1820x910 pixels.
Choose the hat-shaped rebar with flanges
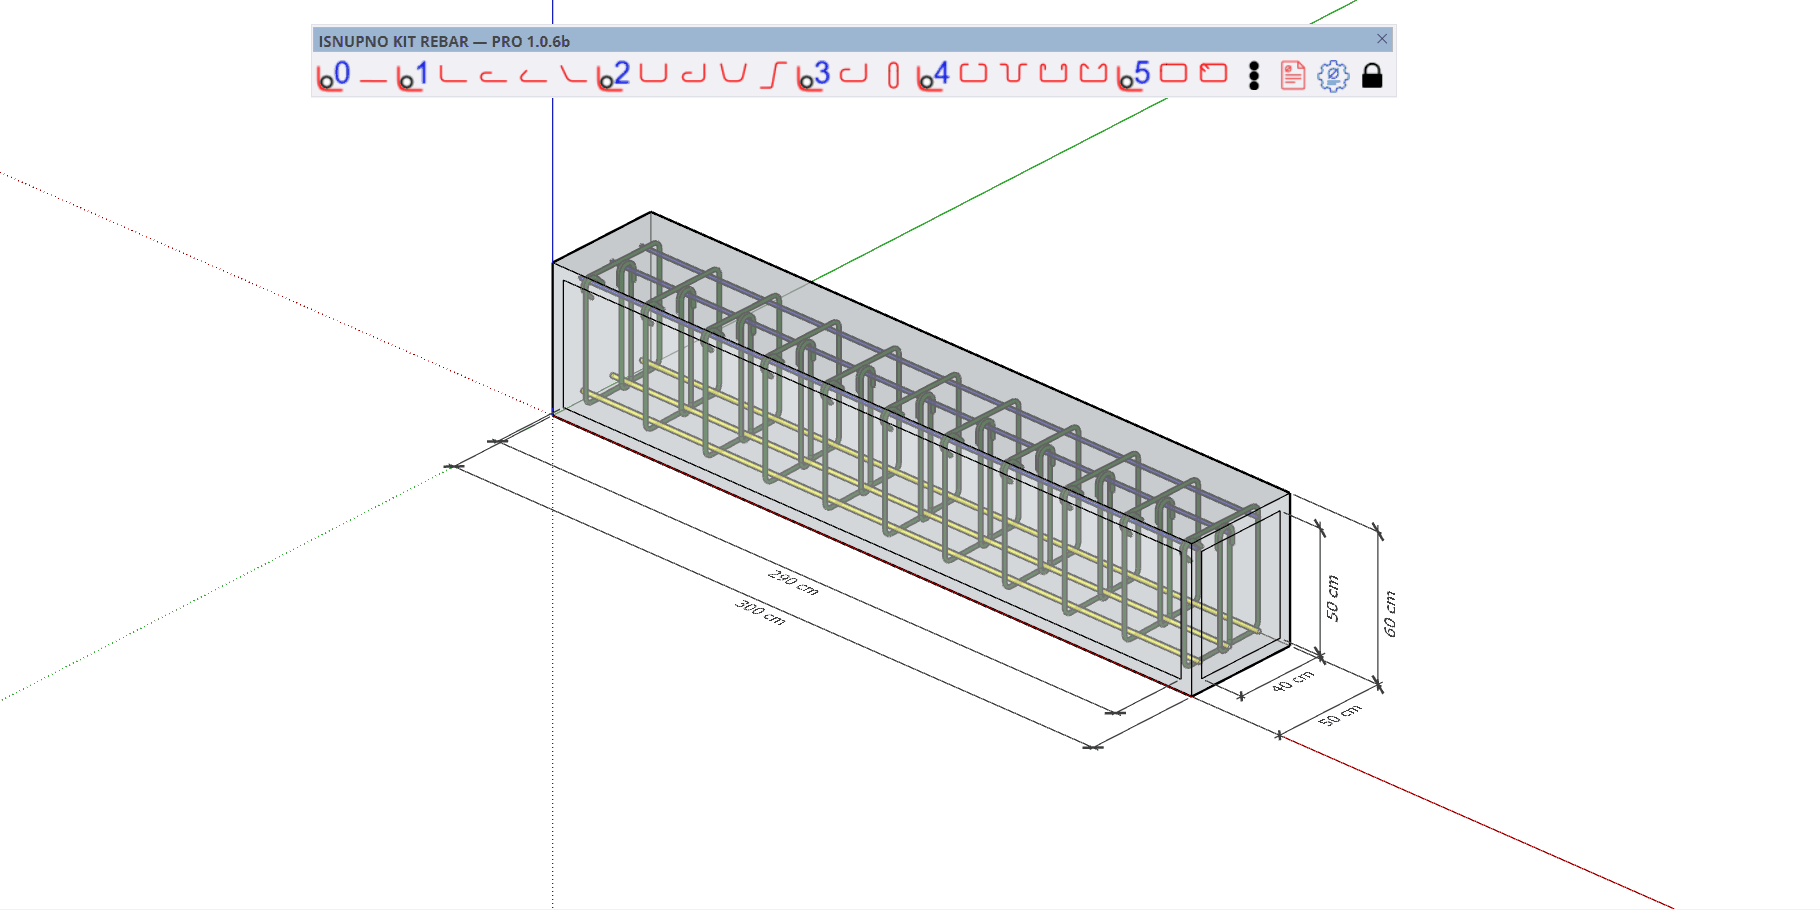tap(1013, 74)
